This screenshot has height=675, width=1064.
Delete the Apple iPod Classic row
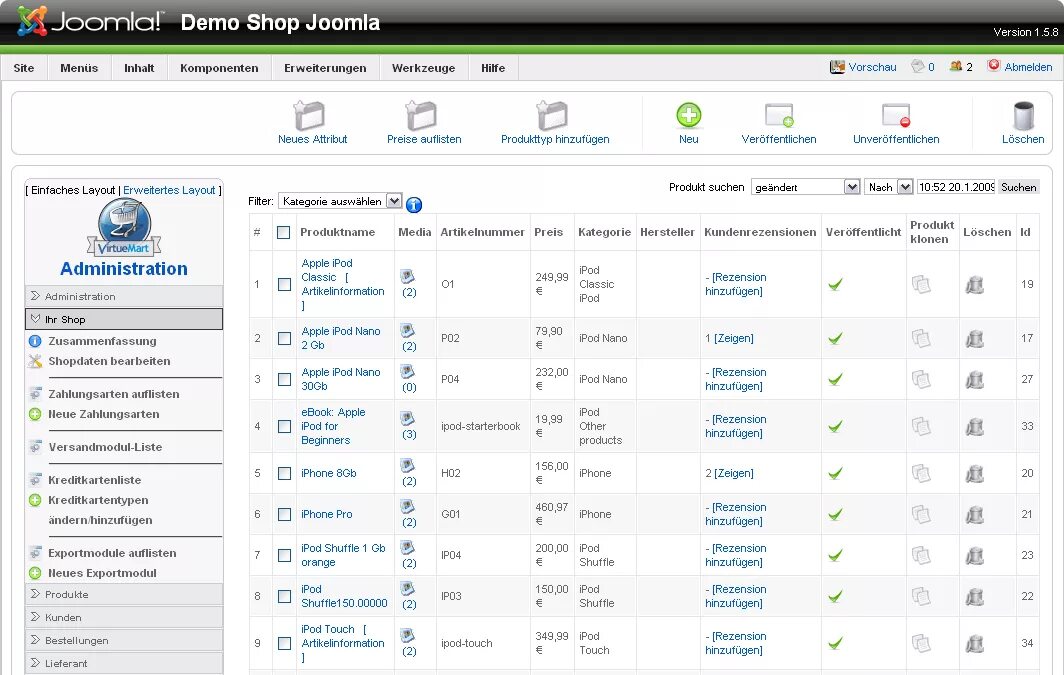pyautogui.click(x=974, y=284)
